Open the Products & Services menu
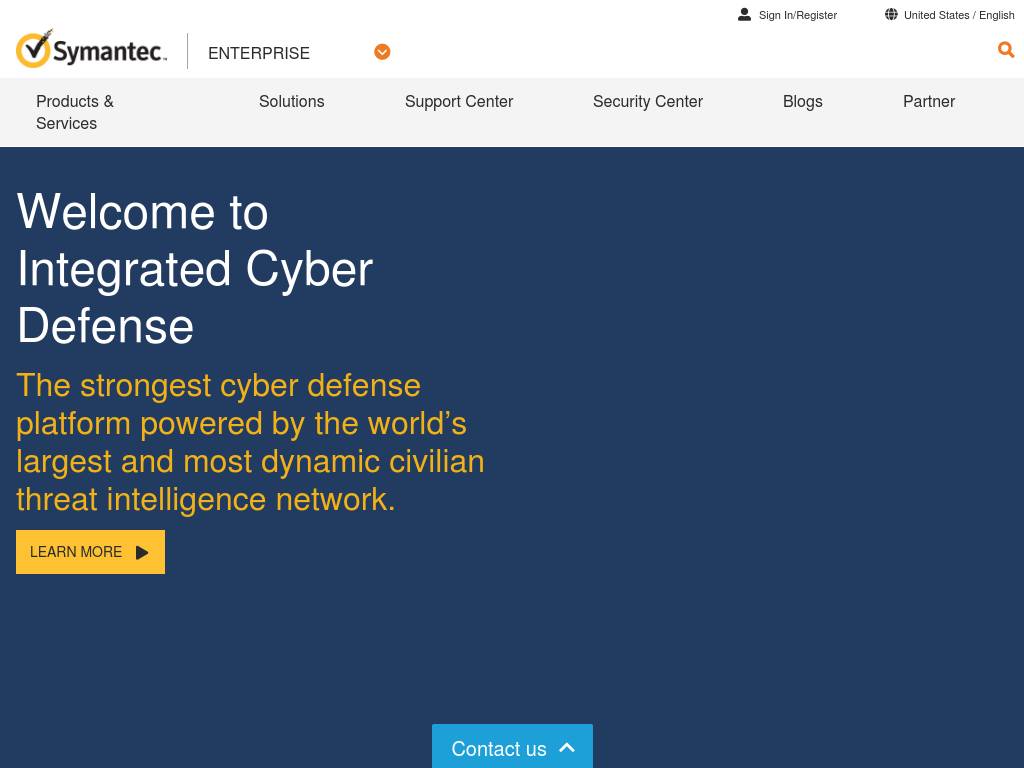The height and width of the screenshot is (768, 1024). tap(75, 112)
